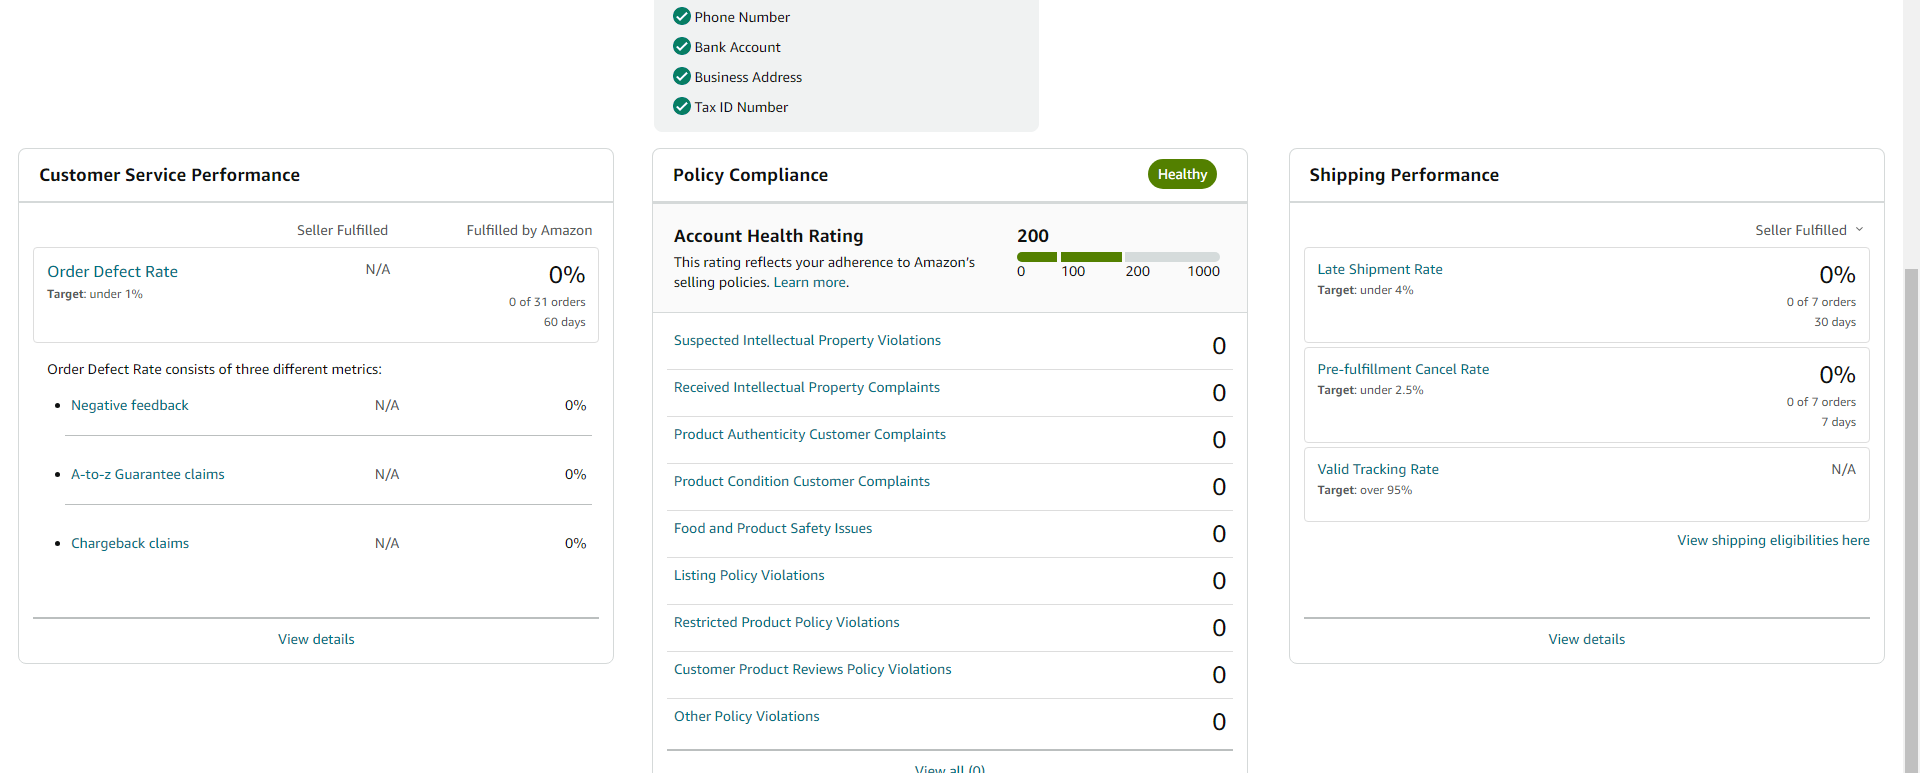The width and height of the screenshot is (1920, 773).
Task: Click the Customer Service Performance heading
Action: coord(170,175)
